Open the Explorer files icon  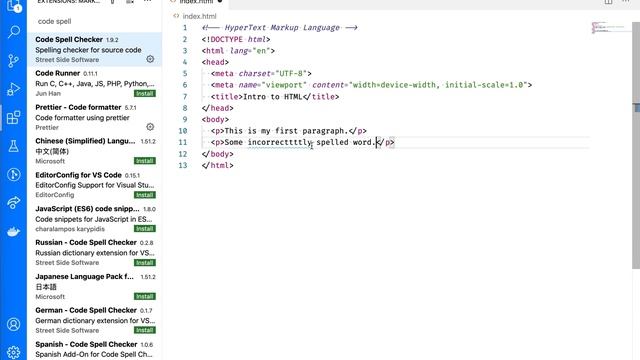13,6
